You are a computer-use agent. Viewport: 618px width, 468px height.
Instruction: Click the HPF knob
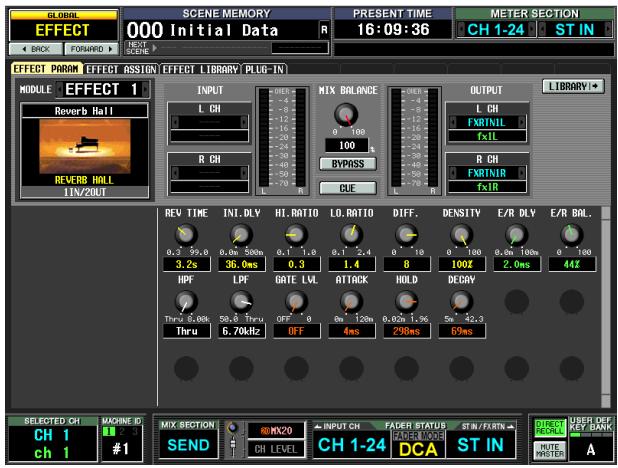pyautogui.click(x=186, y=302)
